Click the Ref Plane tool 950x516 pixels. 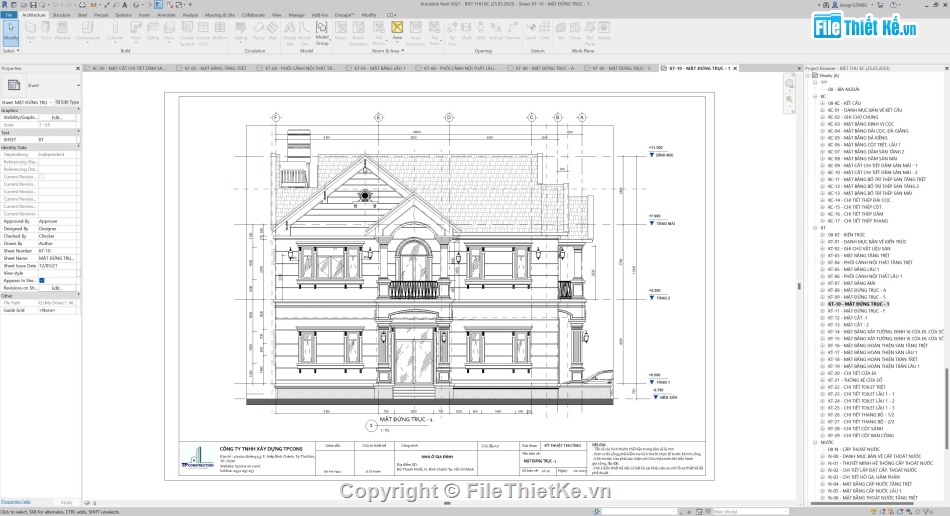pyautogui.click(x=590, y=33)
